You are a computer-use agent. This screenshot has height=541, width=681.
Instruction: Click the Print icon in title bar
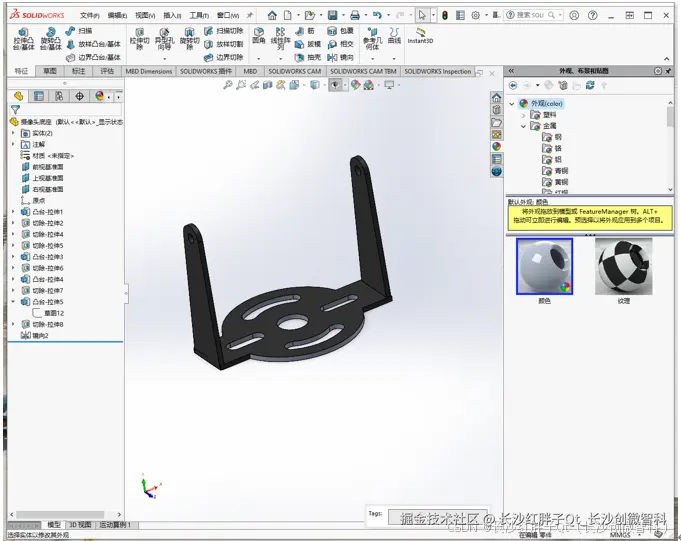355,16
